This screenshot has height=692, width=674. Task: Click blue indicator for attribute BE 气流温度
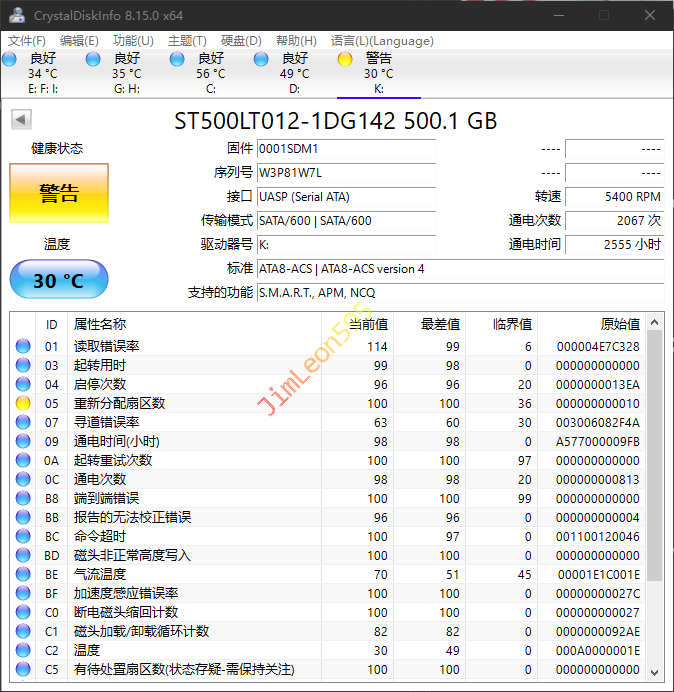click(x=23, y=574)
